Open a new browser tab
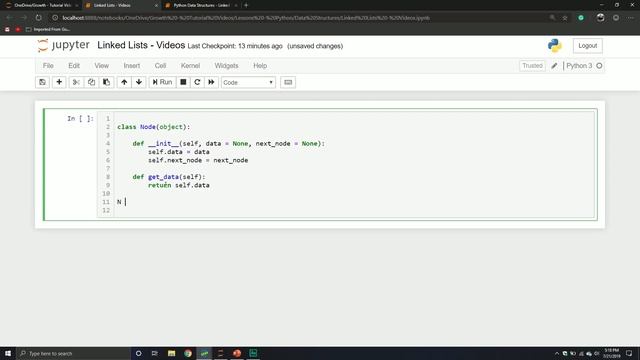Screen dimensions: 640x360 (246, 5)
